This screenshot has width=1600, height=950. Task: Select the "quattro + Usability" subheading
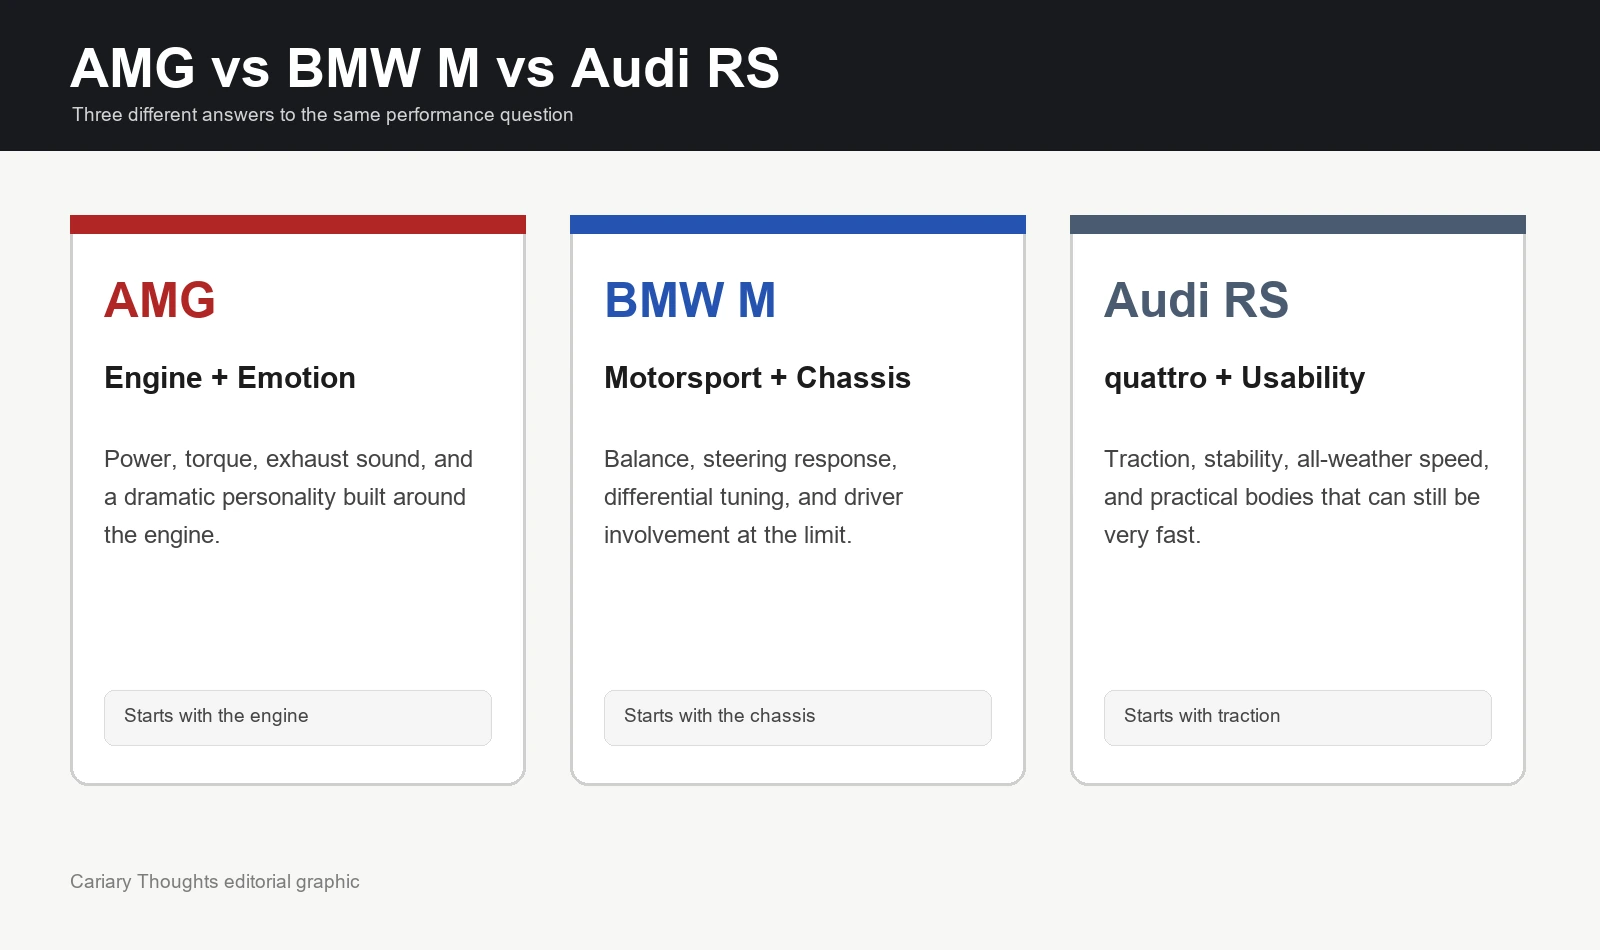point(1234,378)
